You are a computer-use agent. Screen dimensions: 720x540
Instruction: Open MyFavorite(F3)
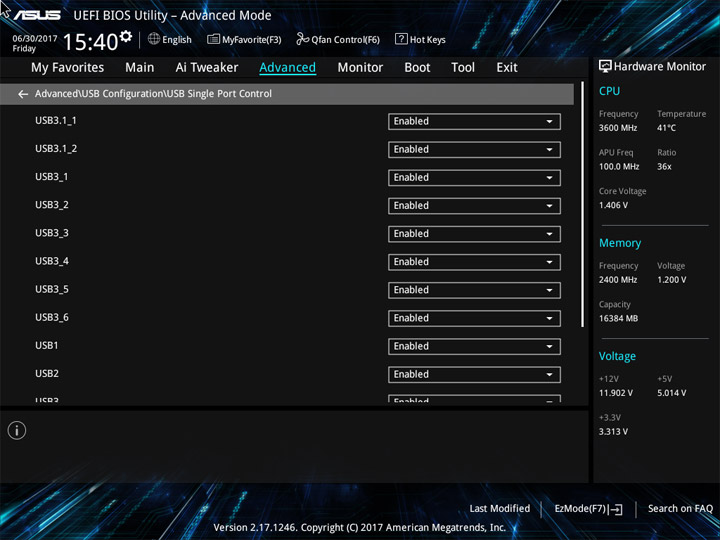point(244,39)
